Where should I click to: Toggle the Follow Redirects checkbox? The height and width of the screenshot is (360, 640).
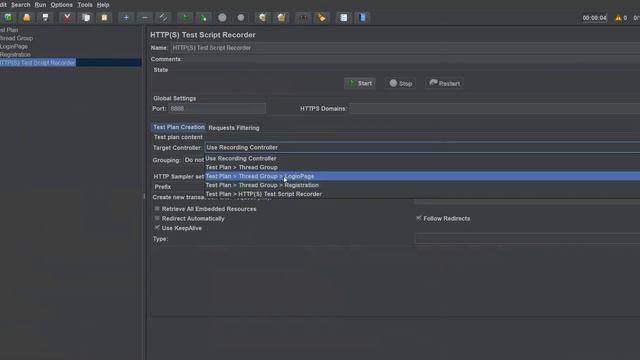419,218
